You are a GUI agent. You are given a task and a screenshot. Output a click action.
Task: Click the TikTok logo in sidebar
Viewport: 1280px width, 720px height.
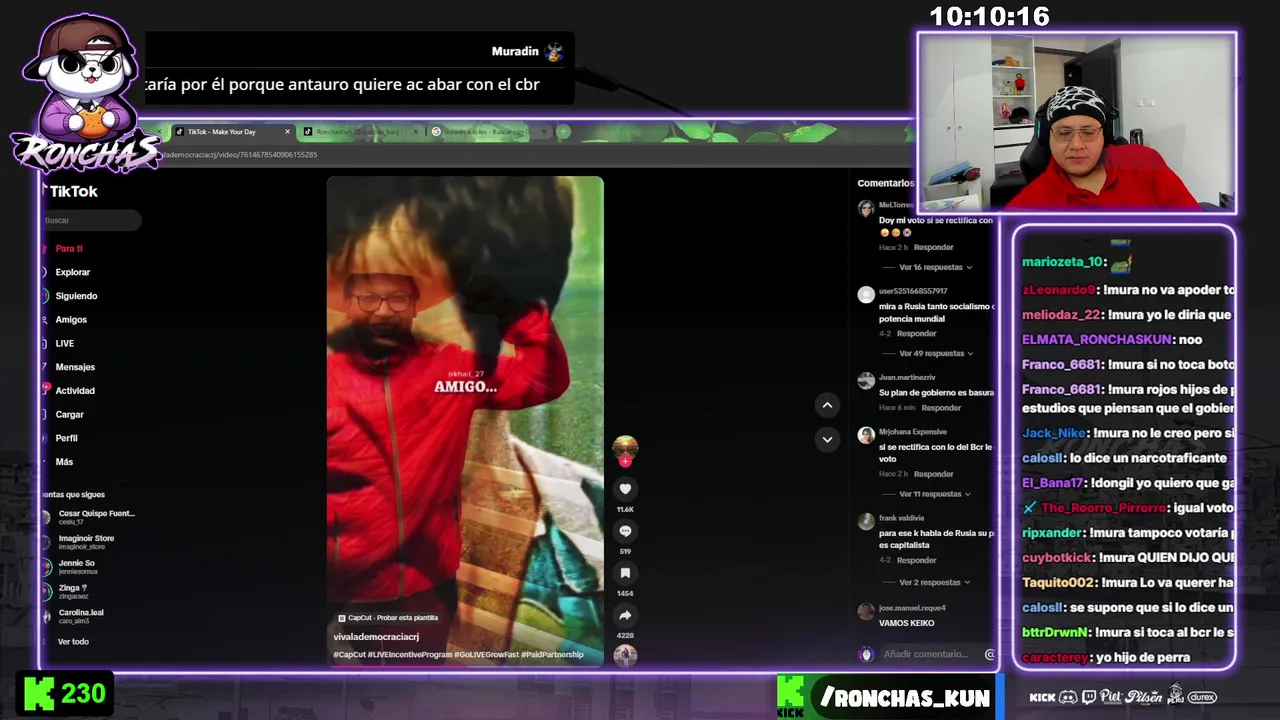point(72,191)
